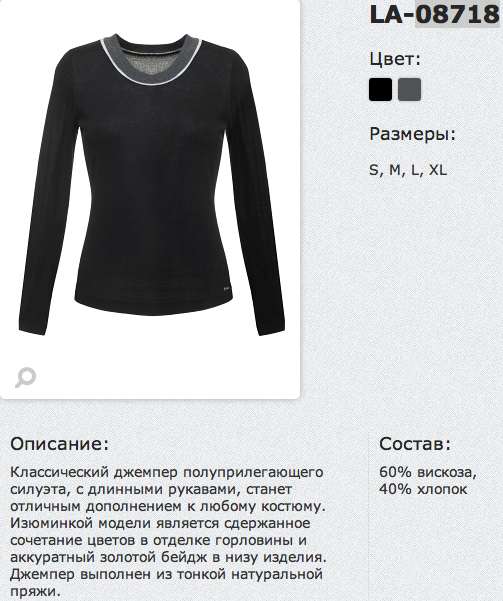Select size XL in the sizes list
Screen dimensions: 503x601
(438, 170)
